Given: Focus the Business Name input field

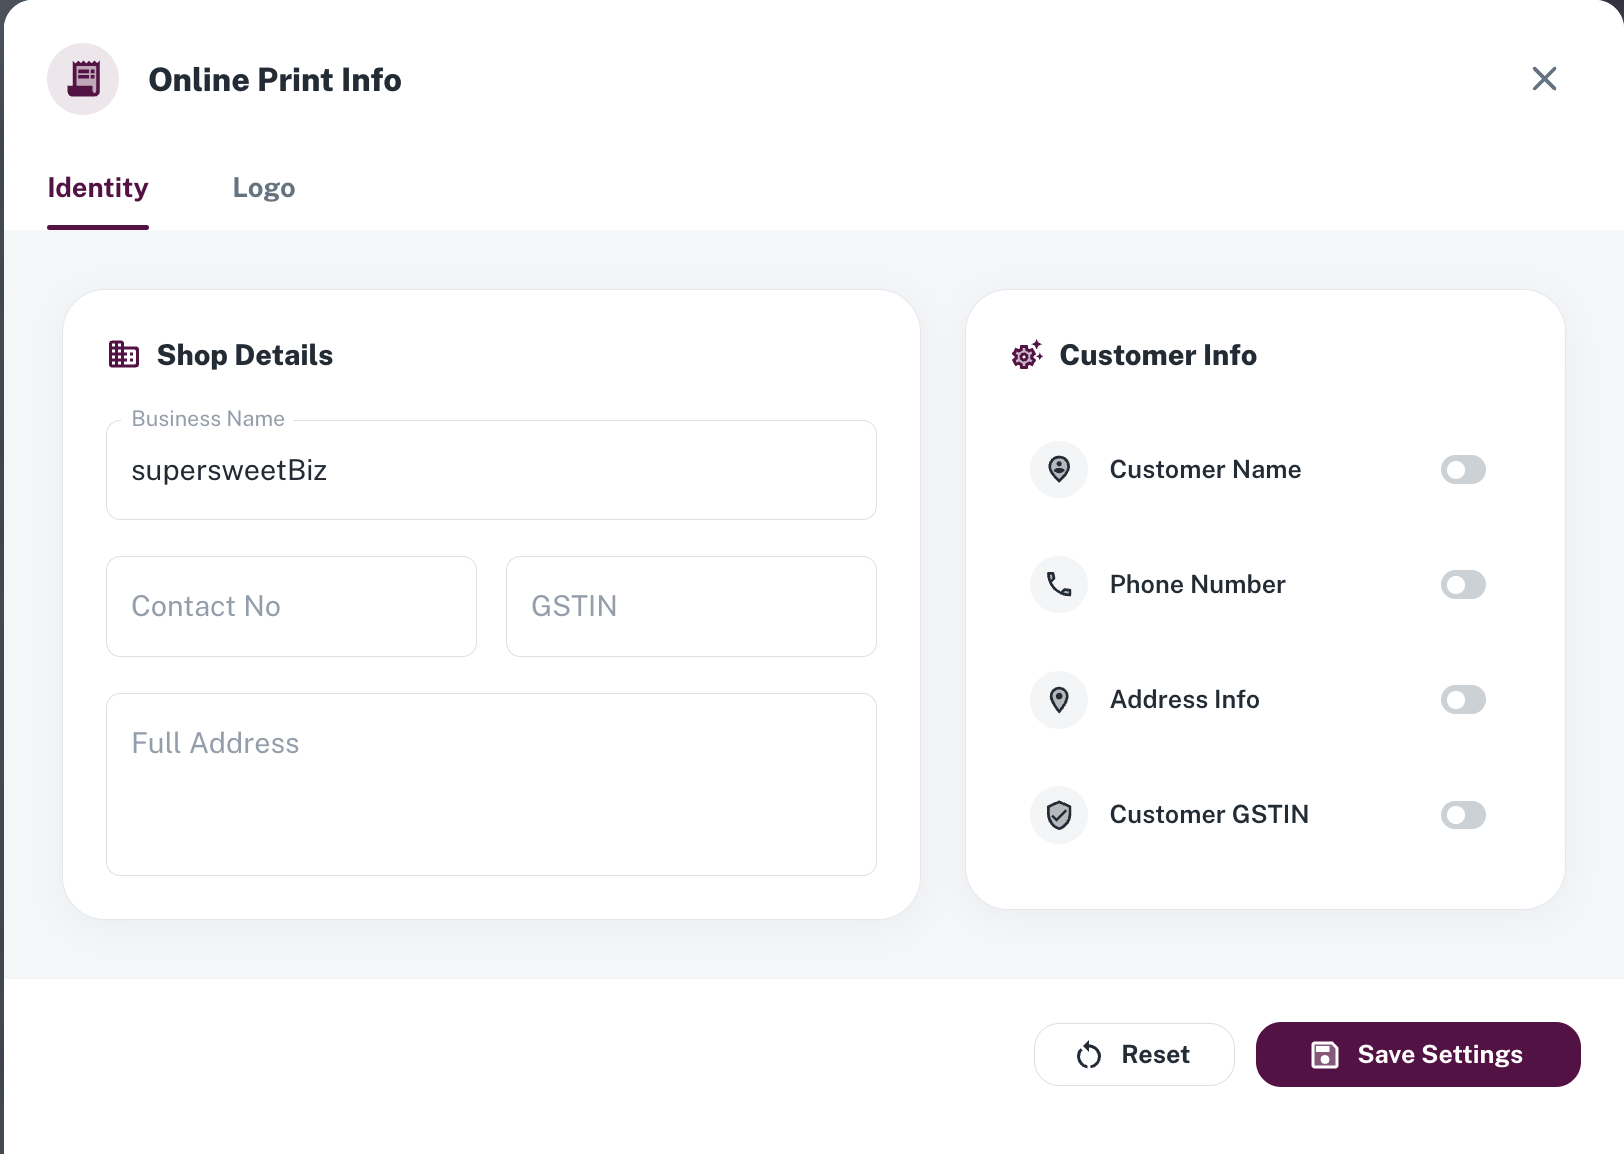Looking at the screenshot, I should point(491,471).
